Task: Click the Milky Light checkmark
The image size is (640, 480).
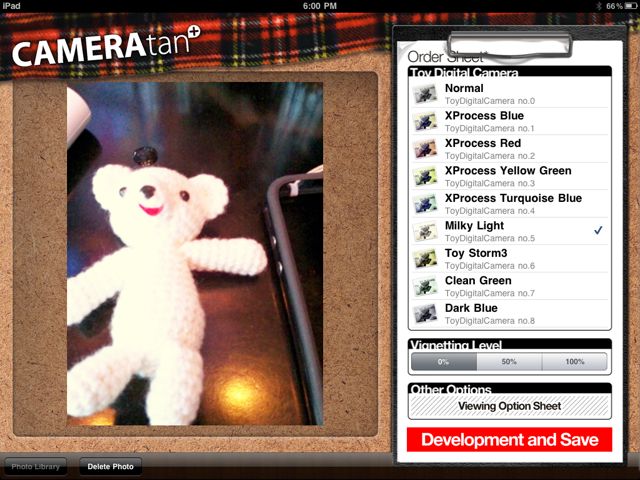Action: [598, 230]
